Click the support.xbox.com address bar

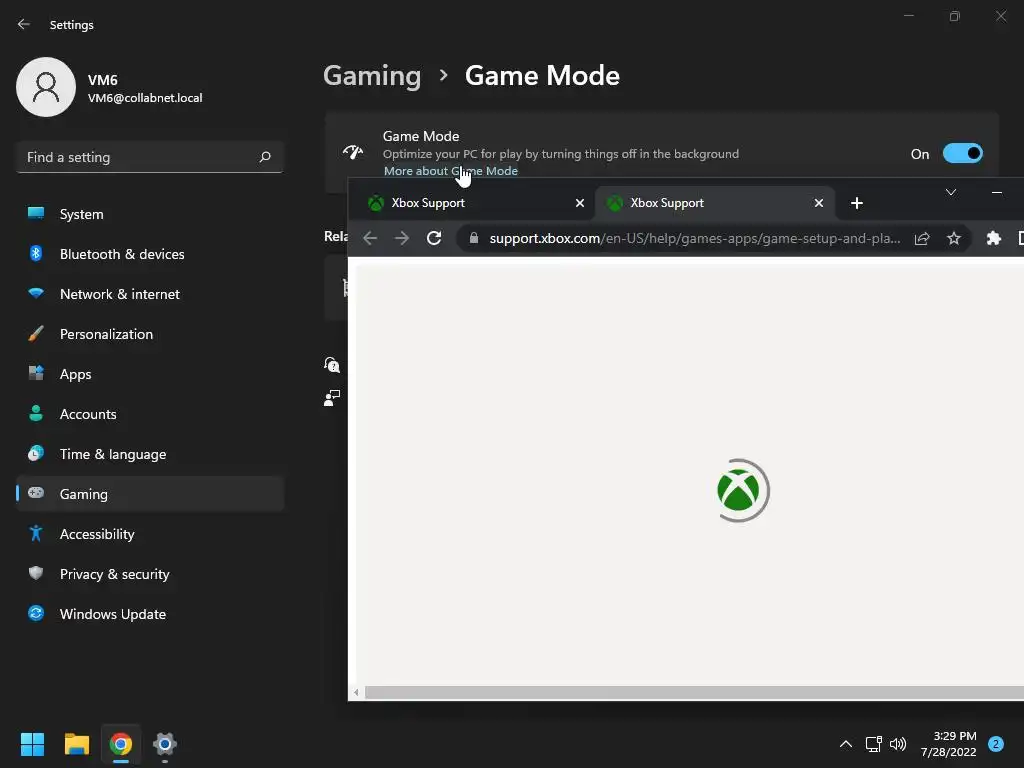(x=695, y=238)
